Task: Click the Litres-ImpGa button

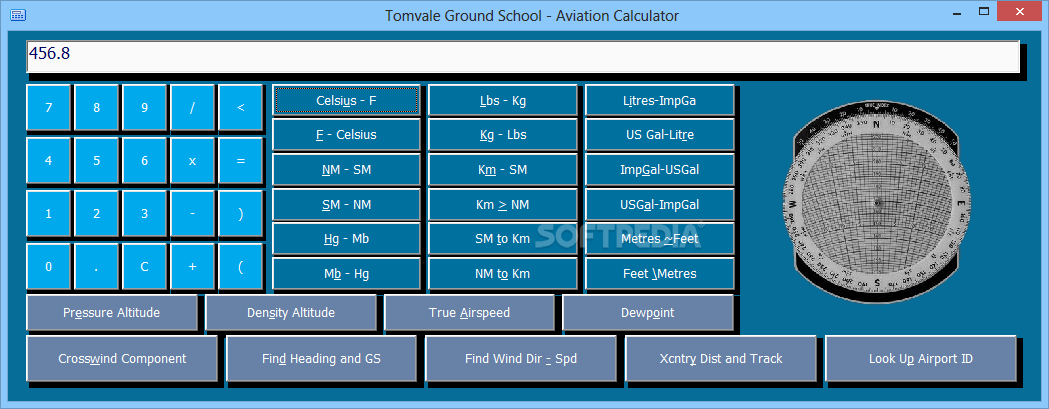Action: click(x=660, y=100)
